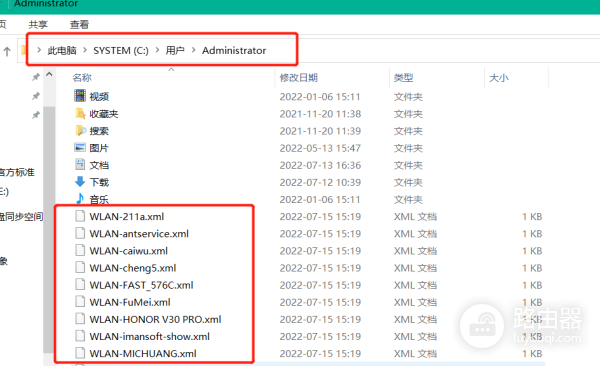Open the 共享 ribbon tab
The width and height of the screenshot is (600, 366).
[38, 25]
